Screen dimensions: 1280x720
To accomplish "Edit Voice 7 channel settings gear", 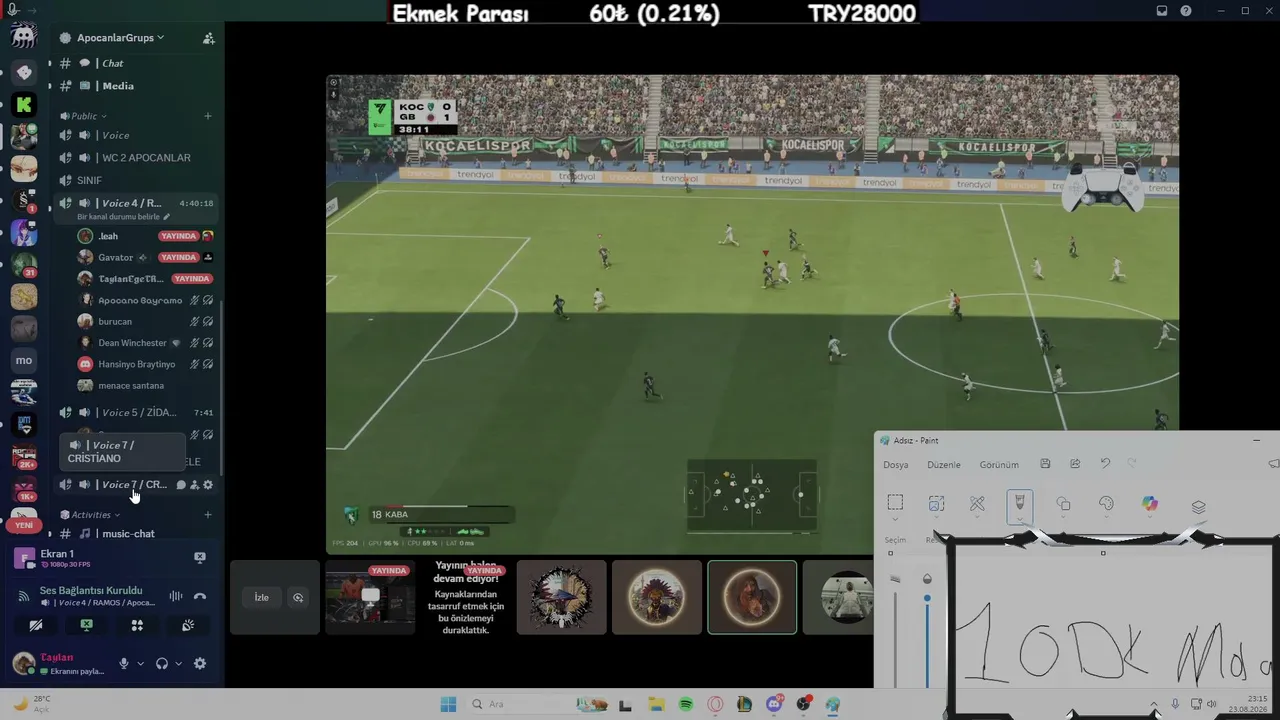I will tap(208, 485).
